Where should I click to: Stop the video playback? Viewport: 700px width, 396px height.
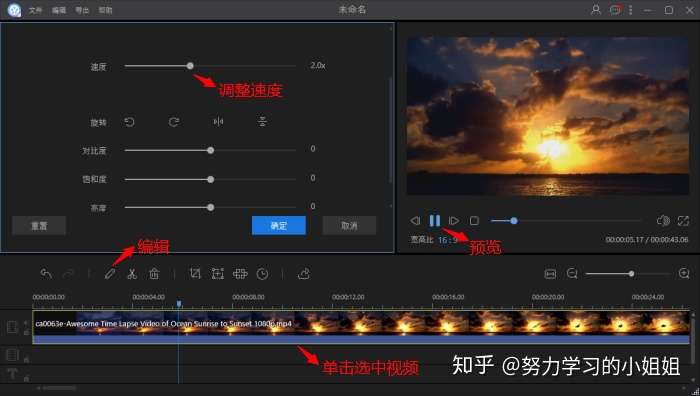474,221
